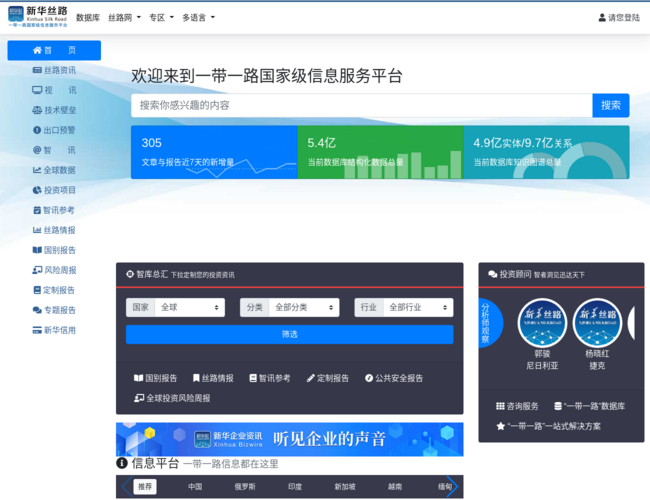Screen dimensions: 650x500
Task: Open the 全球投资风险周报 link
Action: (172, 398)
